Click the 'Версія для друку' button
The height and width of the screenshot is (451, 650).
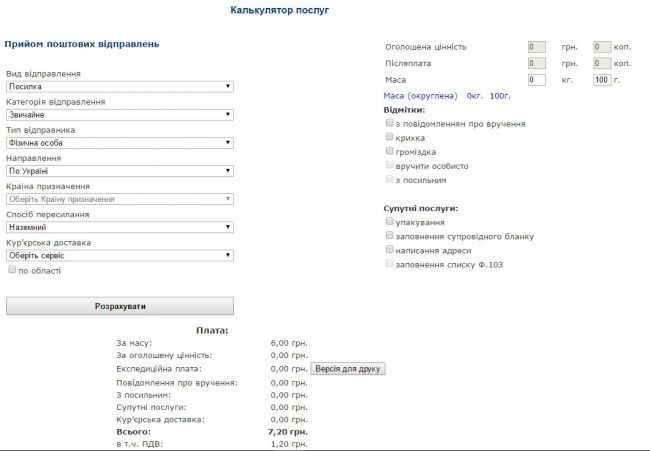pos(348,369)
